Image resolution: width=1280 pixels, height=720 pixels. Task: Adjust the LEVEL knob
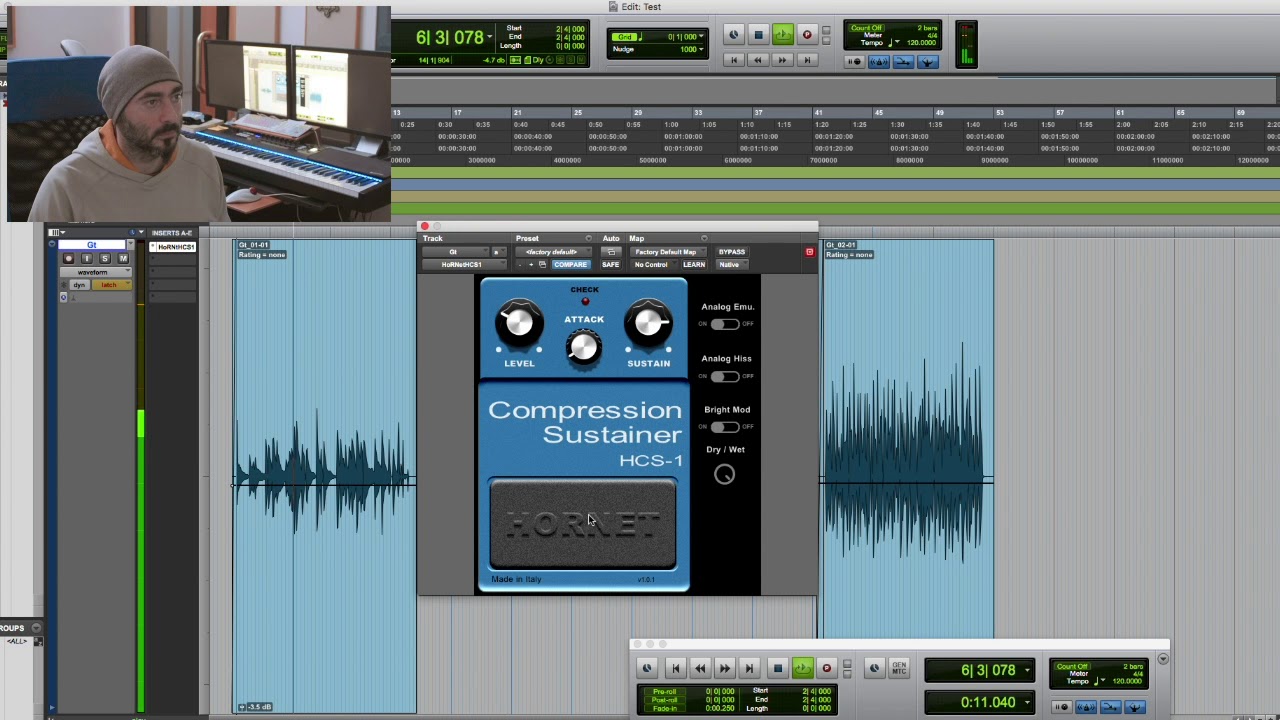[518, 322]
